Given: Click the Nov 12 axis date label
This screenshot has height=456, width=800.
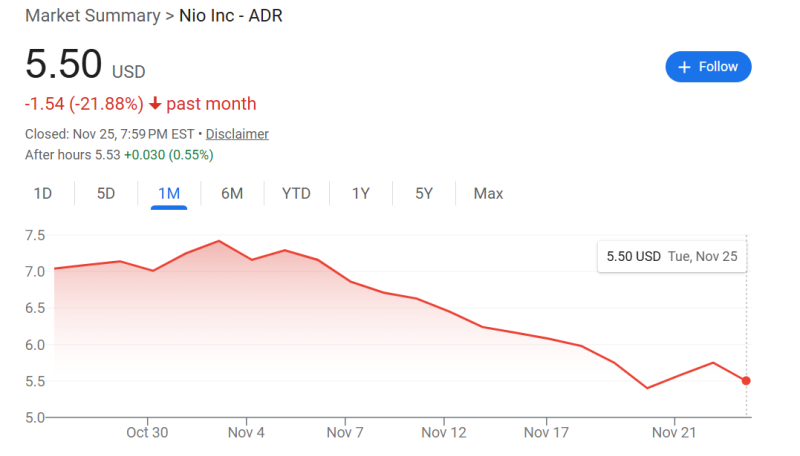Looking at the screenshot, I should [444, 433].
